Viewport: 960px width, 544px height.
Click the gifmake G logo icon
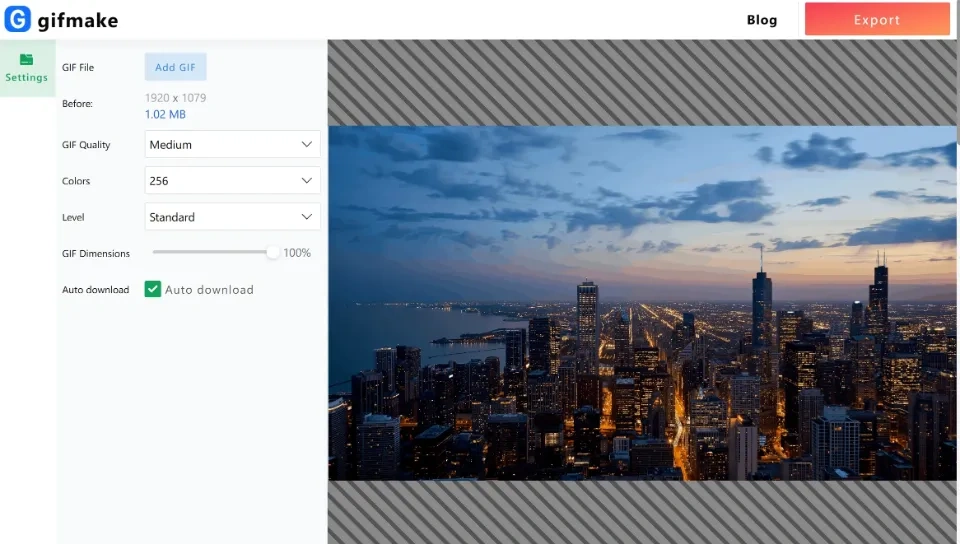coord(18,19)
